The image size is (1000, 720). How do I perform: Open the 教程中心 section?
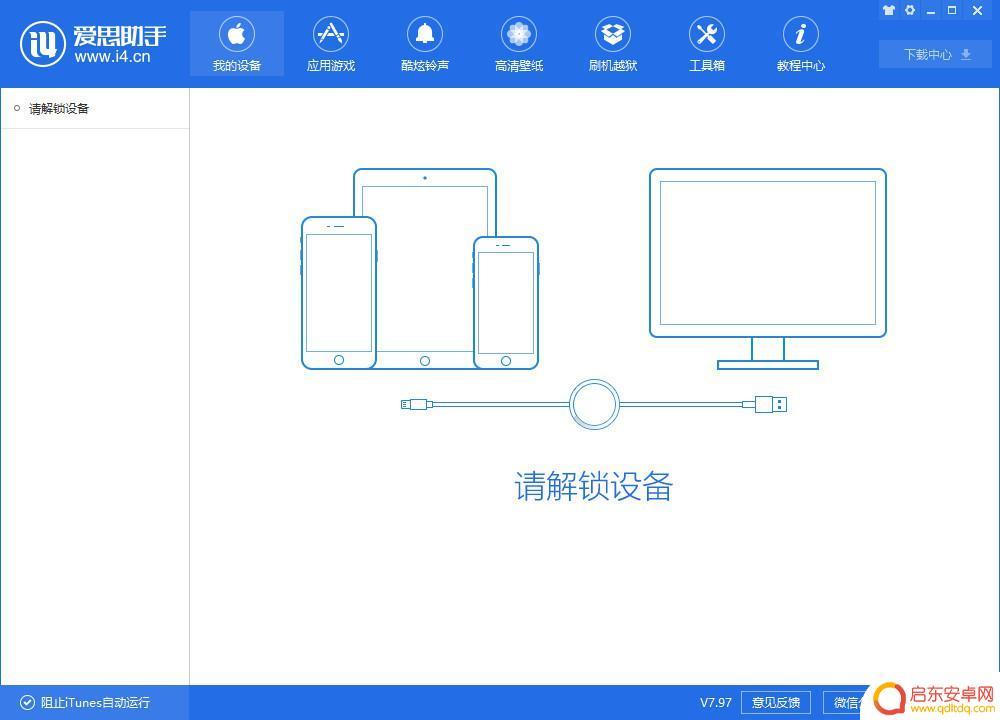pyautogui.click(x=800, y=43)
